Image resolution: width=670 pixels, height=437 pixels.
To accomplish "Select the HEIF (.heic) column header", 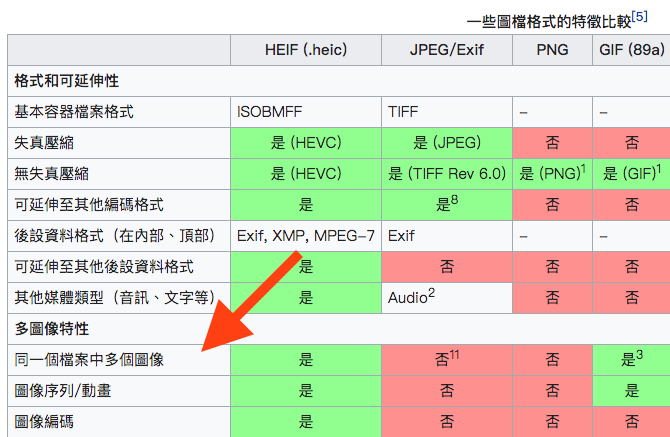I will point(306,50).
